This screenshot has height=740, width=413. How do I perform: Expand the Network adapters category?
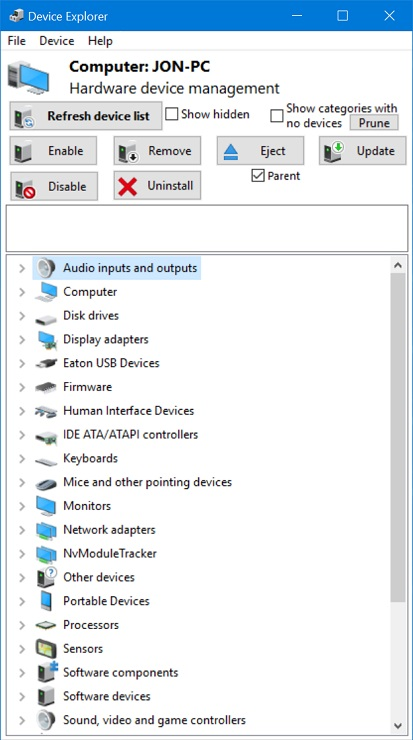22,530
